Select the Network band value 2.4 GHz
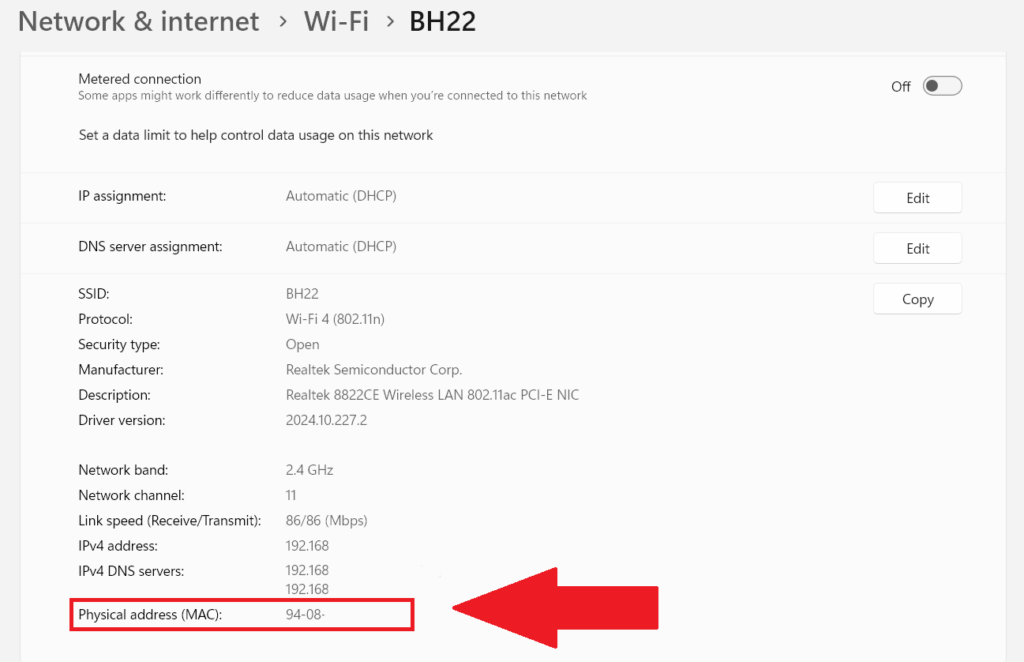This screenshot has height=662, width=1024. (309, 469)
